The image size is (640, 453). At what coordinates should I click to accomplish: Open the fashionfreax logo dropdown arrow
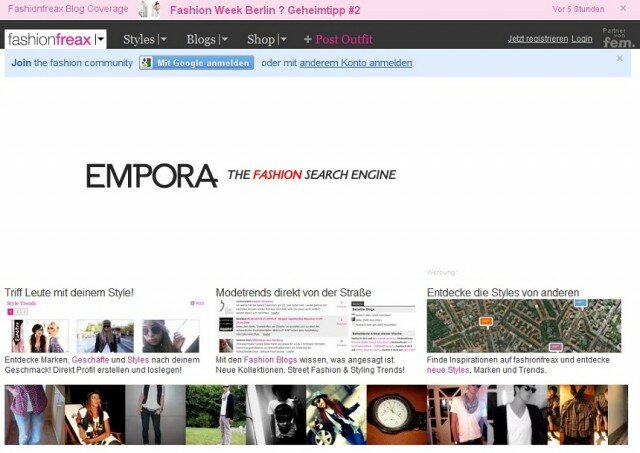[x=100, y=40]
